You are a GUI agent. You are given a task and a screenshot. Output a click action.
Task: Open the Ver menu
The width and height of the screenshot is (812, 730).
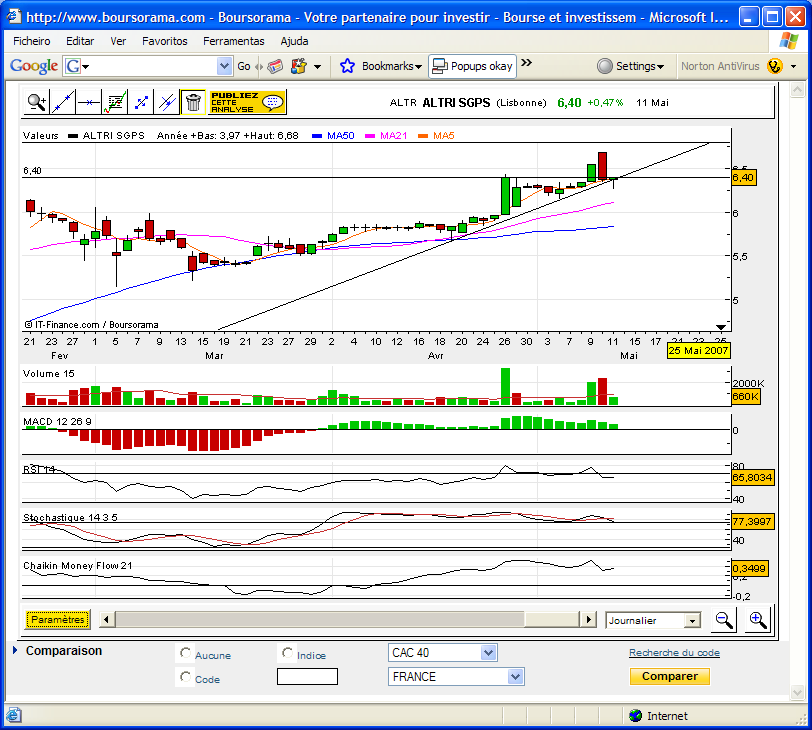pyautogui.click(x=118, y=41)
